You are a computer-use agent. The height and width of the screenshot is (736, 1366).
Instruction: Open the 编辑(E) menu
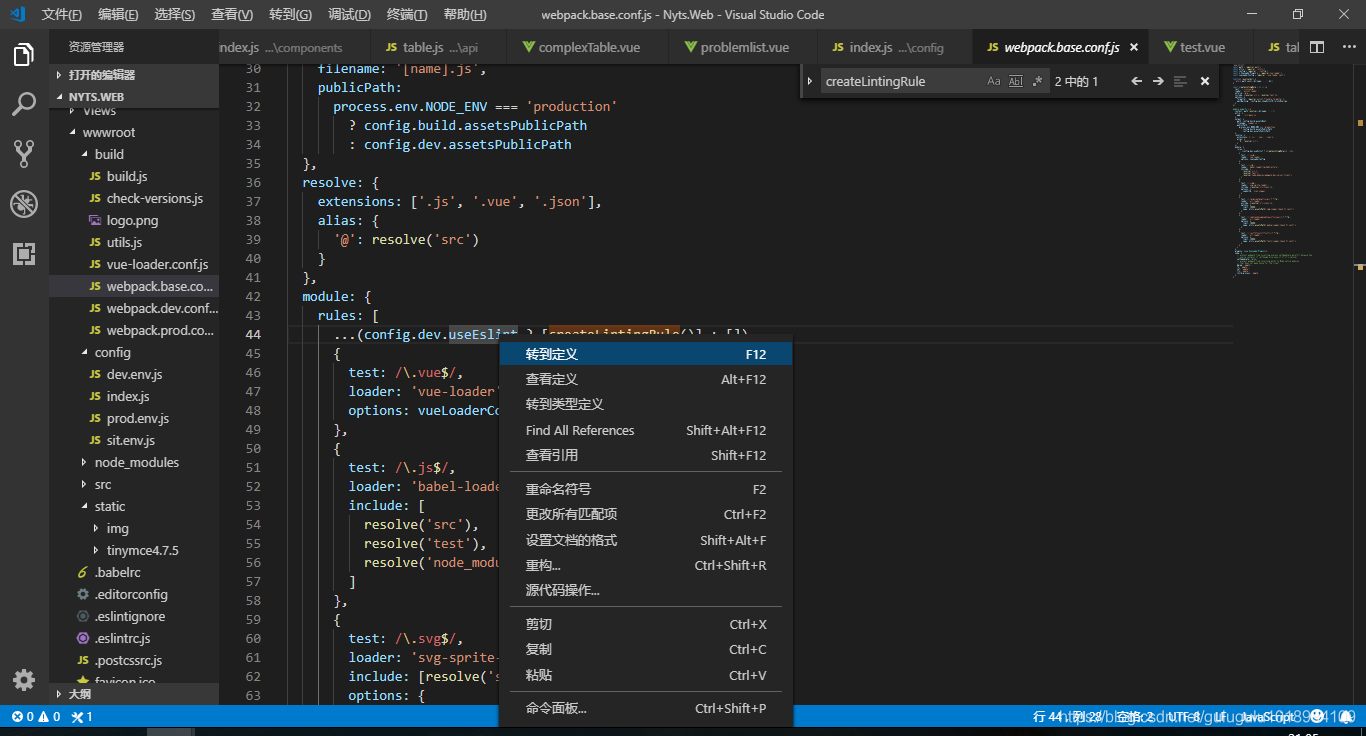click(118, 15)
